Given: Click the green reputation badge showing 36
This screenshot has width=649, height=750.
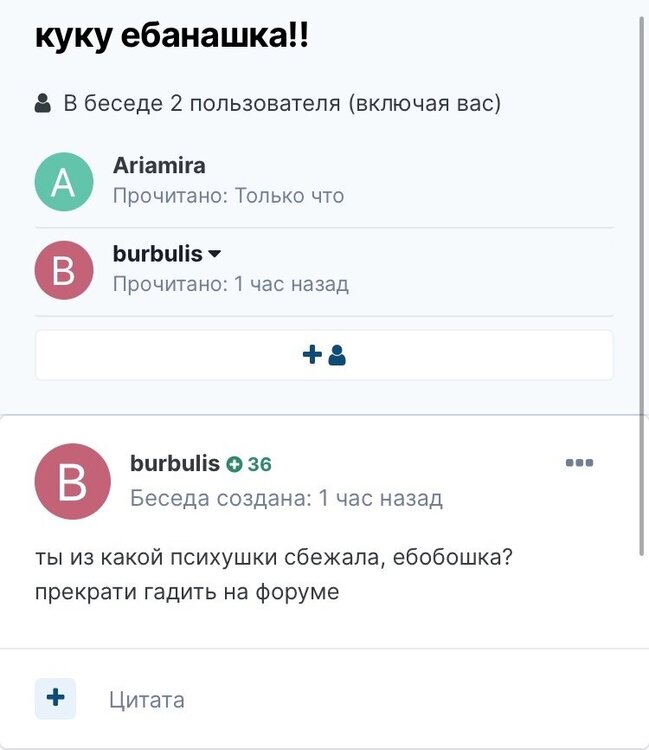Looking at the screenshot, I should pyautogui.click(x=249, y=464).
